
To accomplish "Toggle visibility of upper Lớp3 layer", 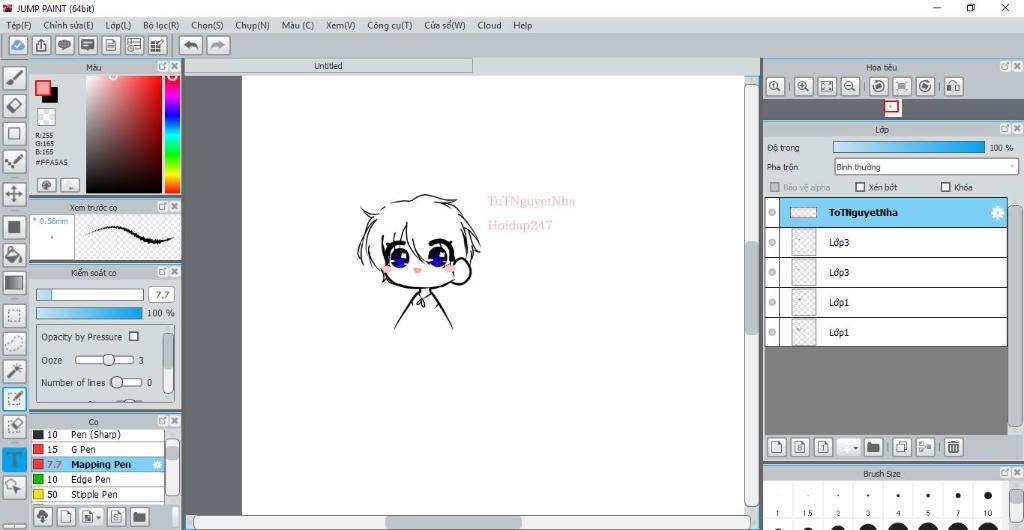I will (773, 242).
